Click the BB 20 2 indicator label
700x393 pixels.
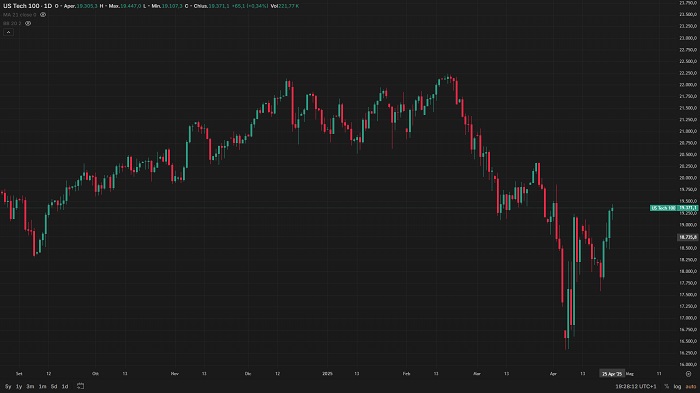pyautogui.click(x=12, y=23)
